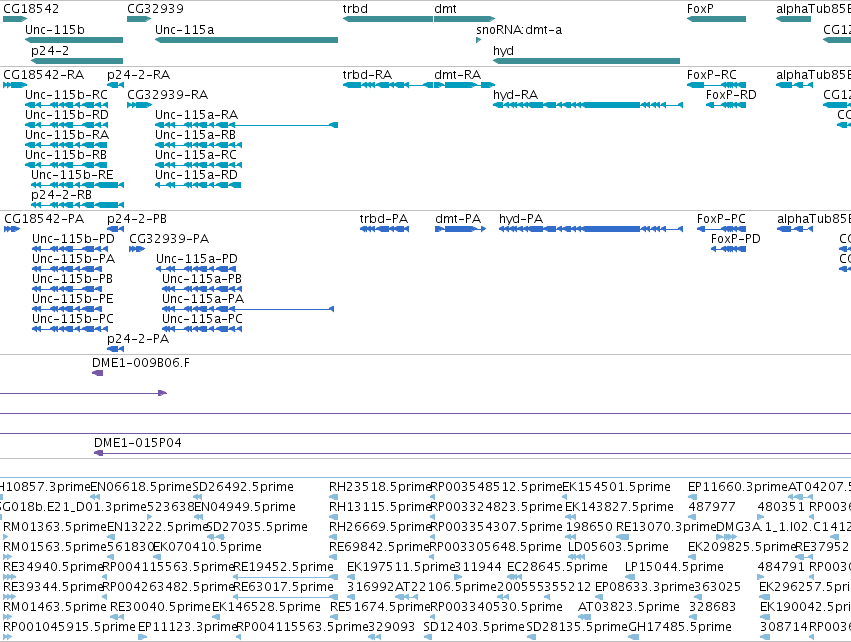The image size is (851, 642).
Task: Open the 'EK146528.5prime' EST label
Action: point(266,606)
